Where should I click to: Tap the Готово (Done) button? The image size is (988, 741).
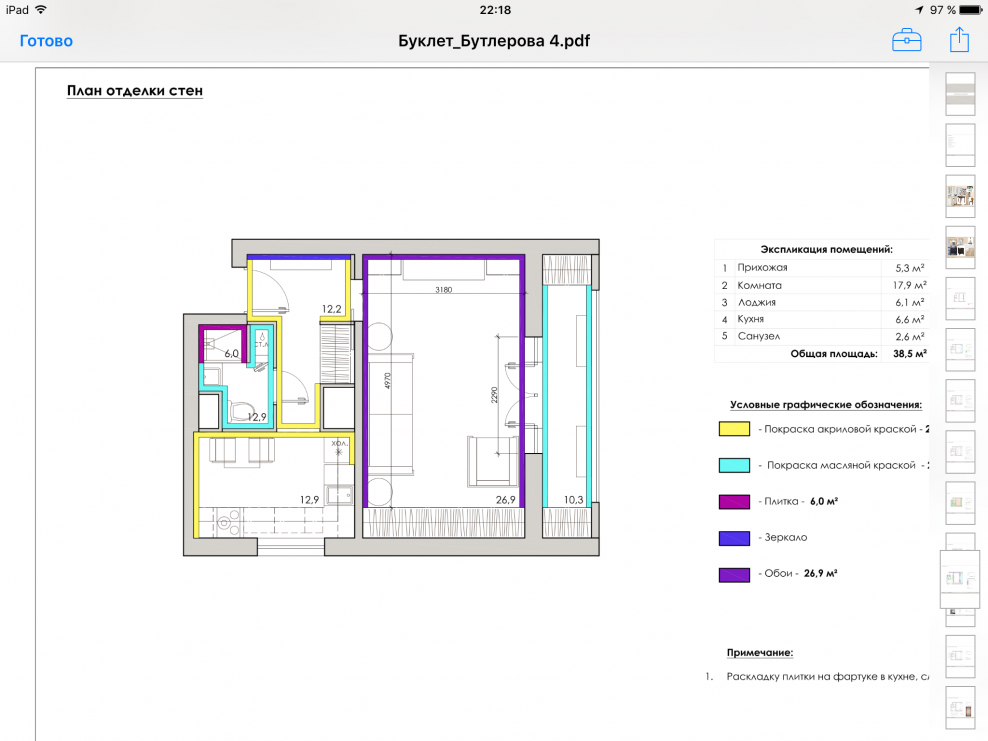[x=46, y=41]
